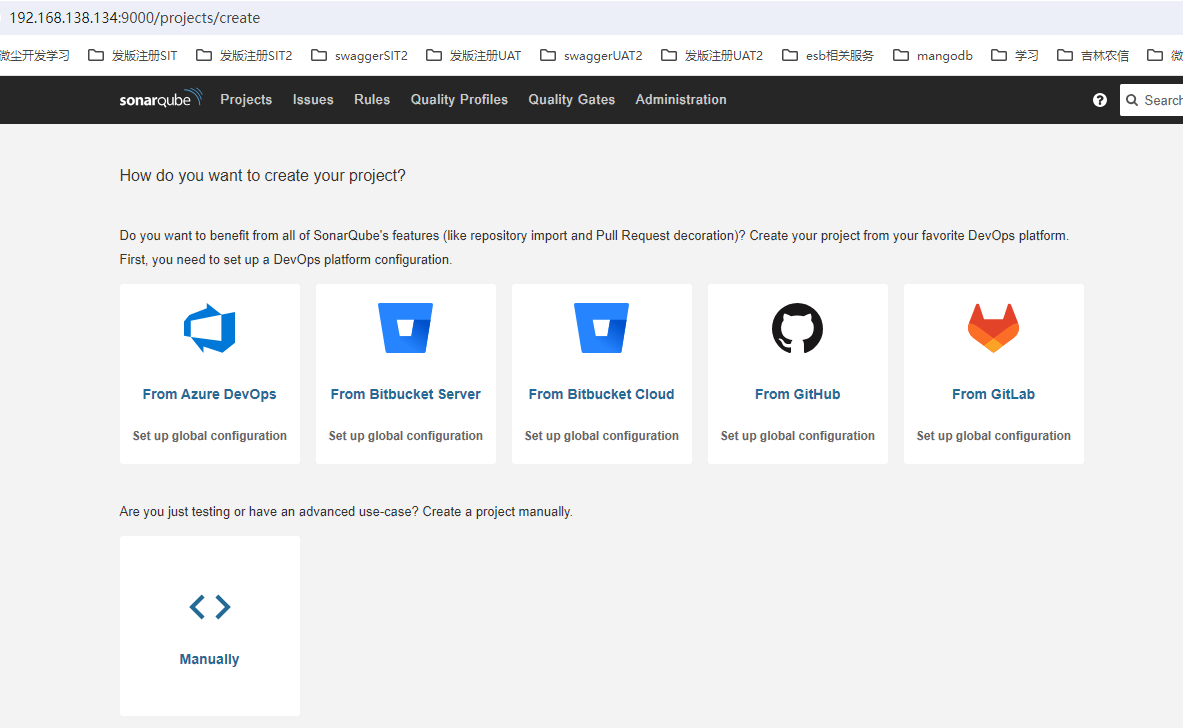Set up global configuration for Bitbucket Server

tap(405, 436)
